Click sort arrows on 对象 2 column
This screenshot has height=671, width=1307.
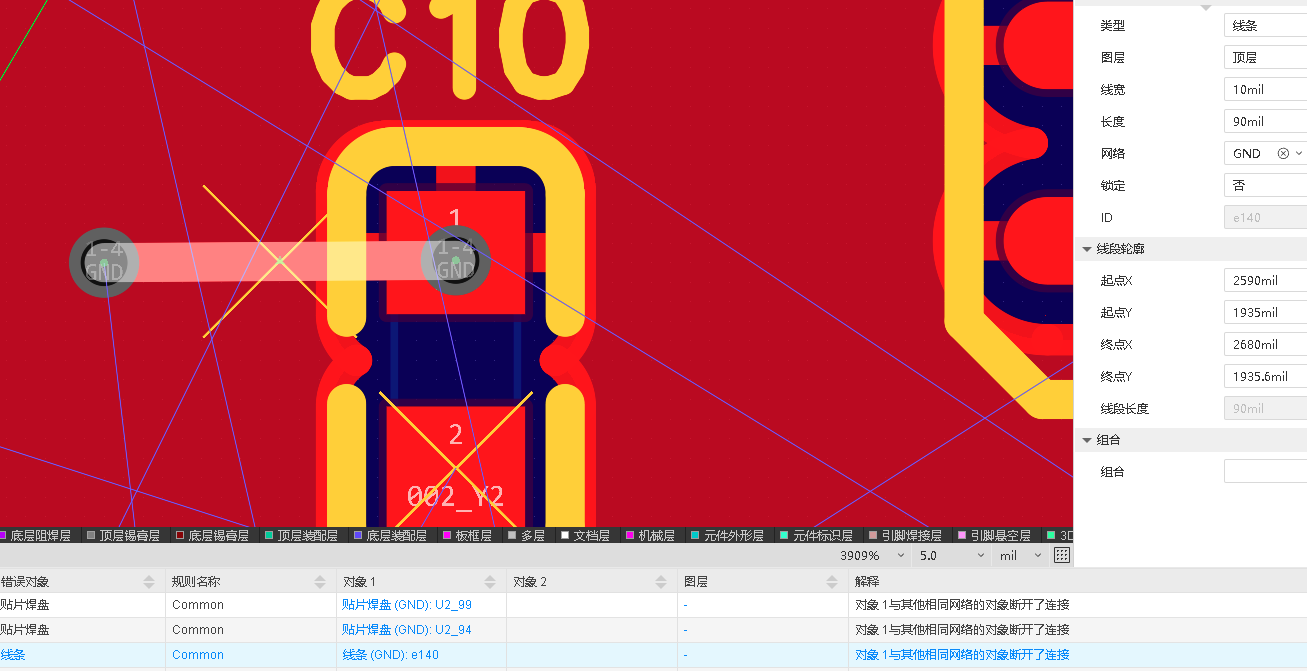coord(660,582)
